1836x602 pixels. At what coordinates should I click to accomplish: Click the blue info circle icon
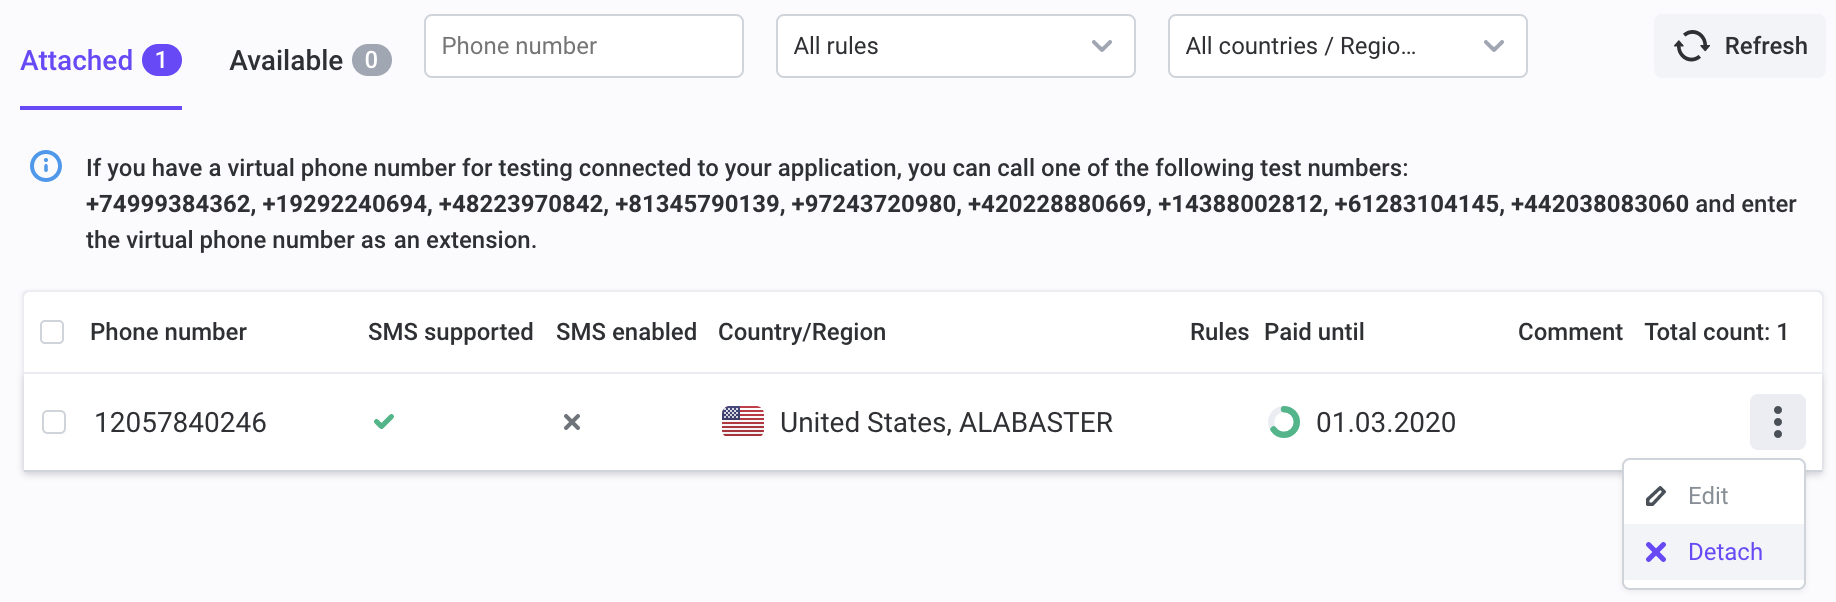46,166
